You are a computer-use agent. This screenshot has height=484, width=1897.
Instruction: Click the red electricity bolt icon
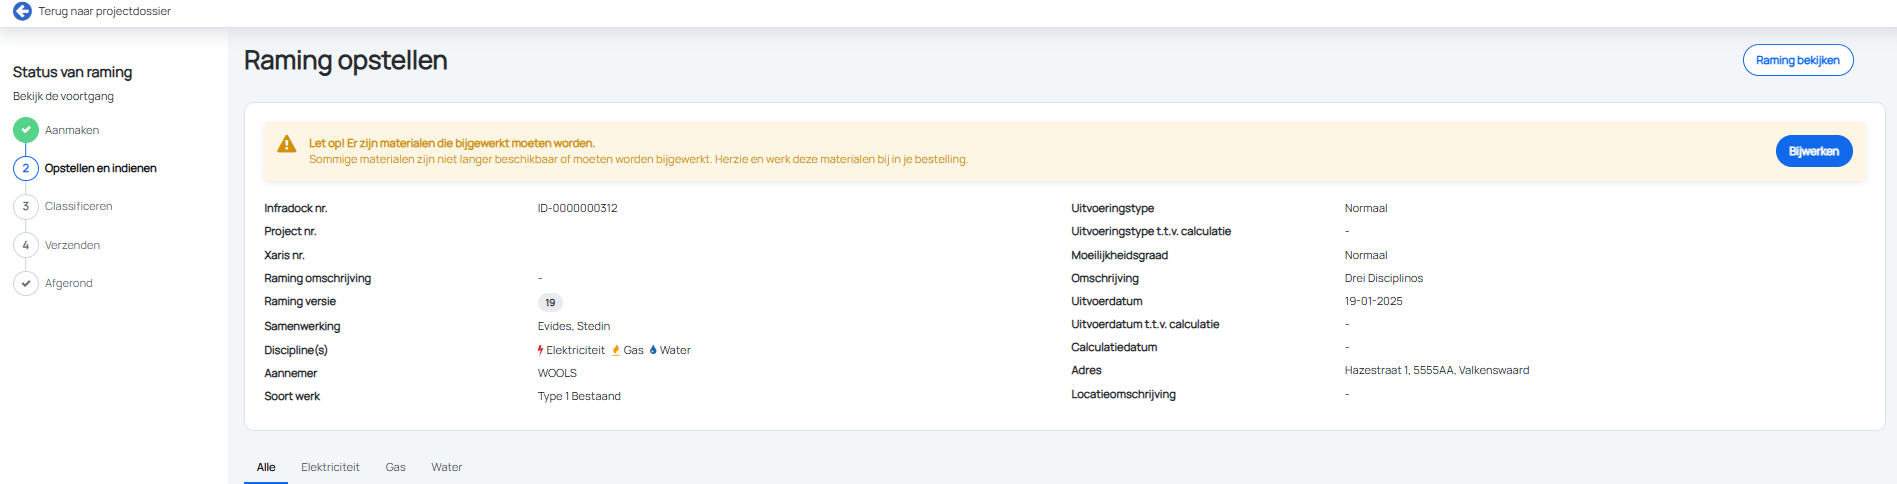541,350
